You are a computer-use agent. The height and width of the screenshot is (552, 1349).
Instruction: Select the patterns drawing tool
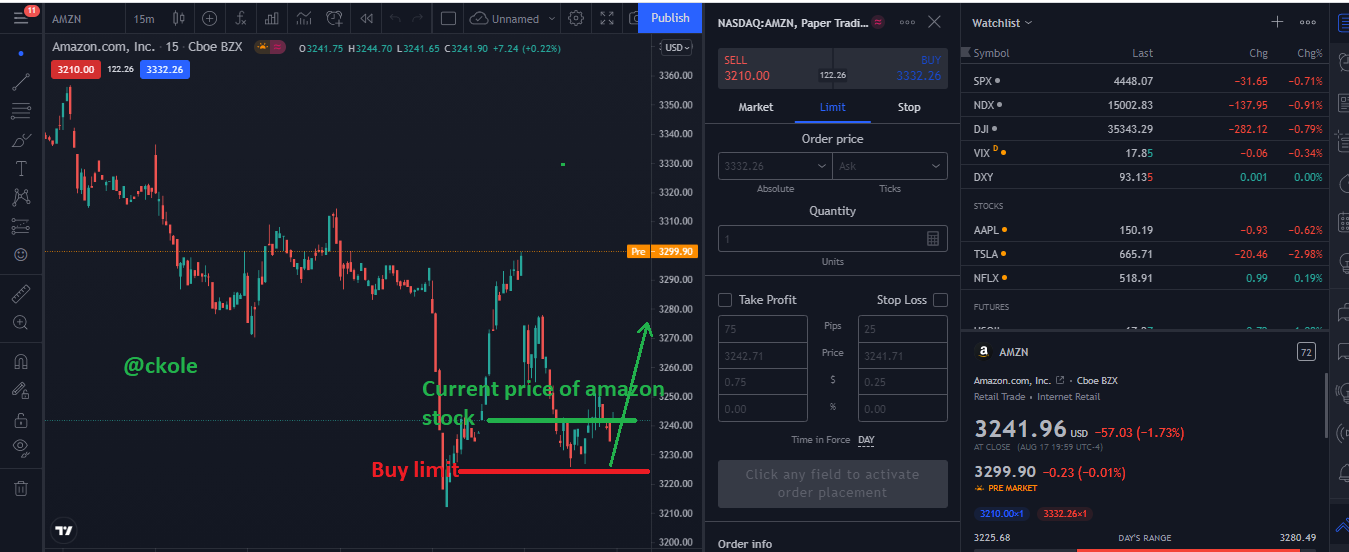click(x=21, y=197)
